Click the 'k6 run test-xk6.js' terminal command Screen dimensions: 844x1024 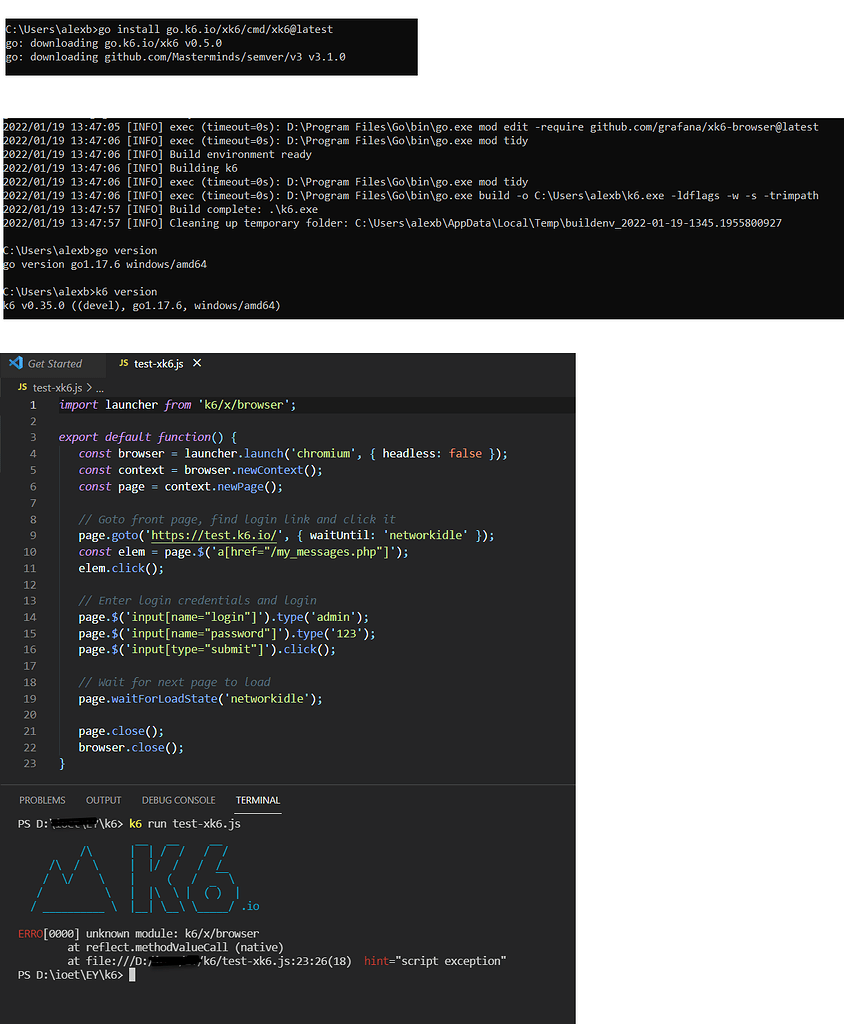tap(185, 824)
